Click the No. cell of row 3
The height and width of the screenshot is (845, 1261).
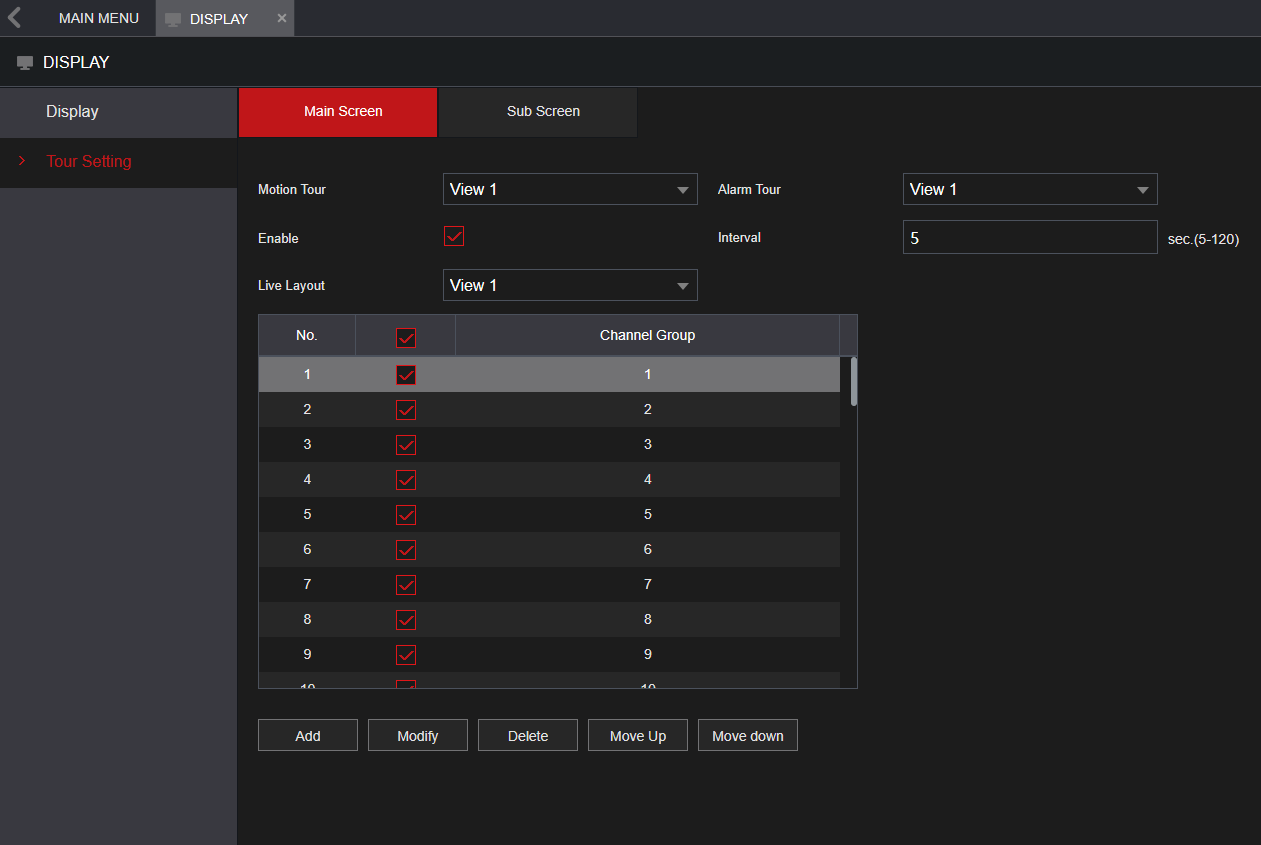(307, 444)
